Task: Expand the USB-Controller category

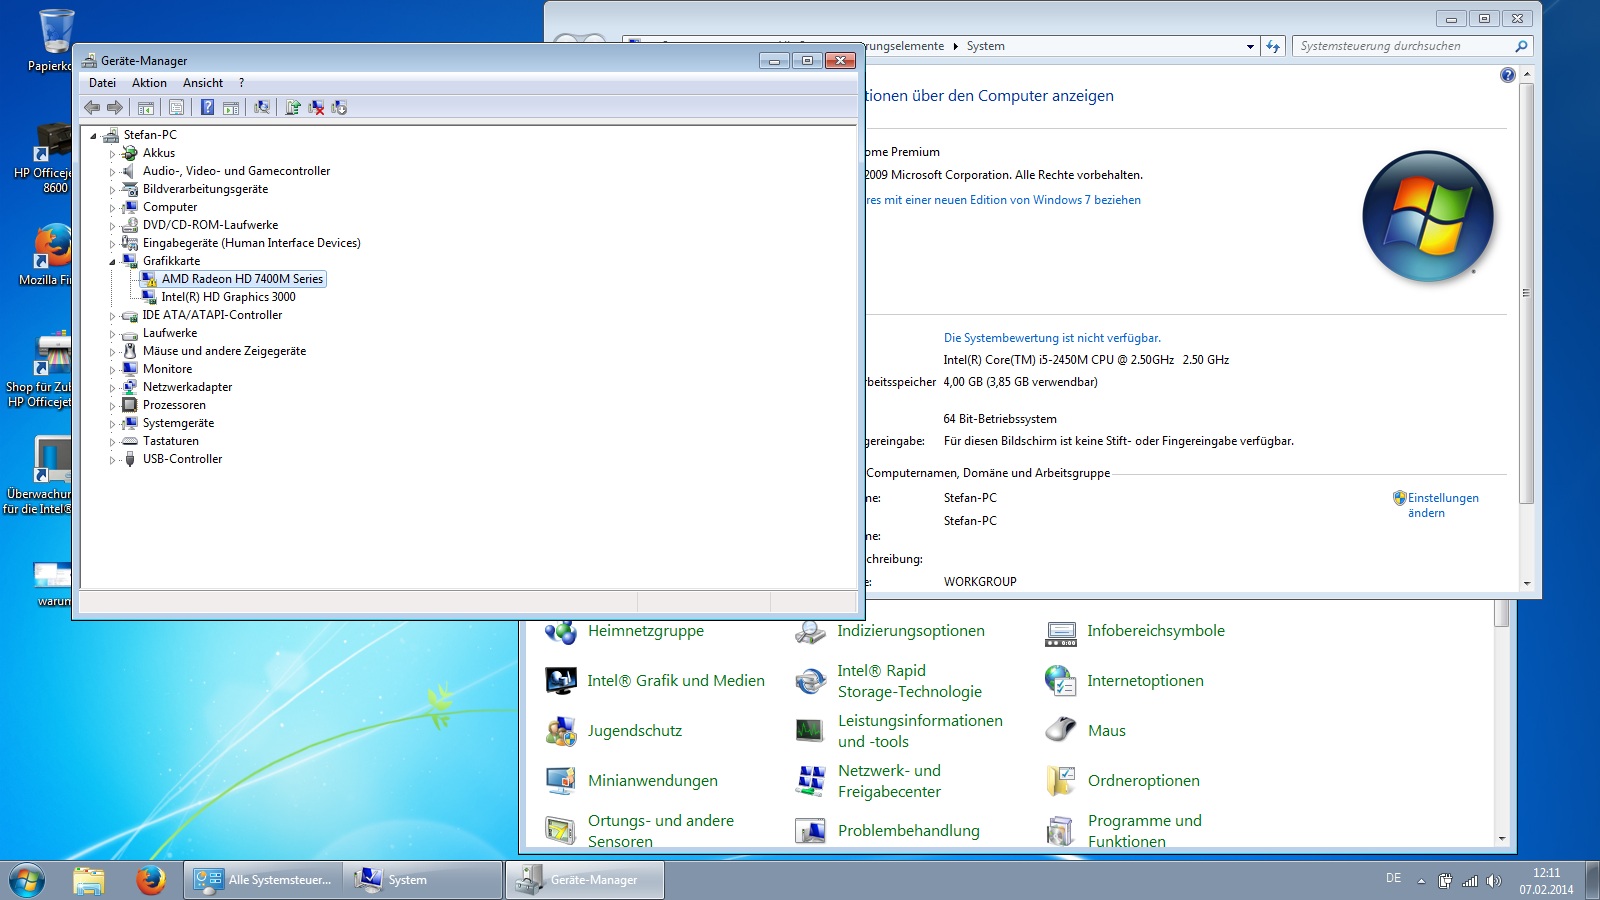Action: pyautogui.click(x=112, y=460)
